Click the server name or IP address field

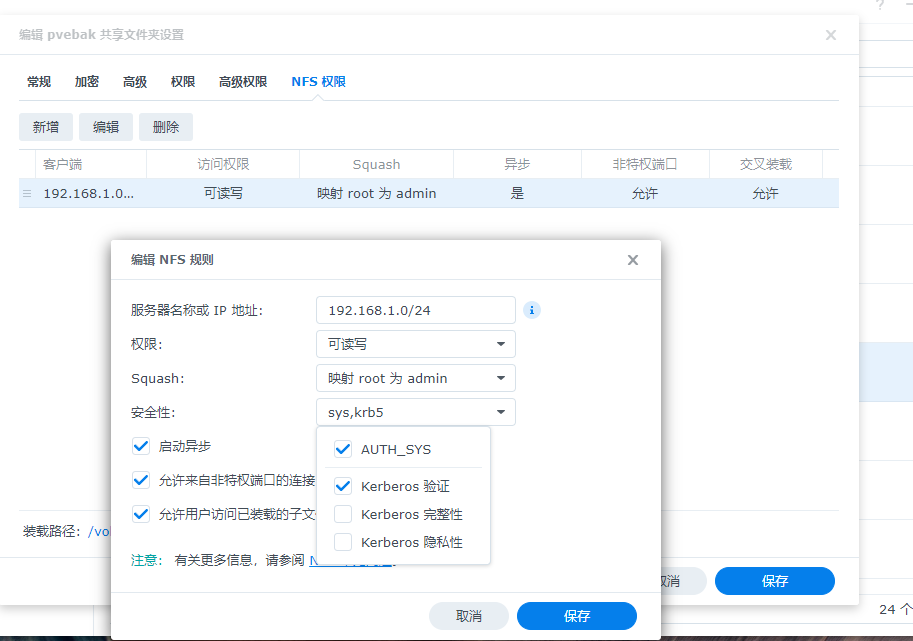[415, 310]
